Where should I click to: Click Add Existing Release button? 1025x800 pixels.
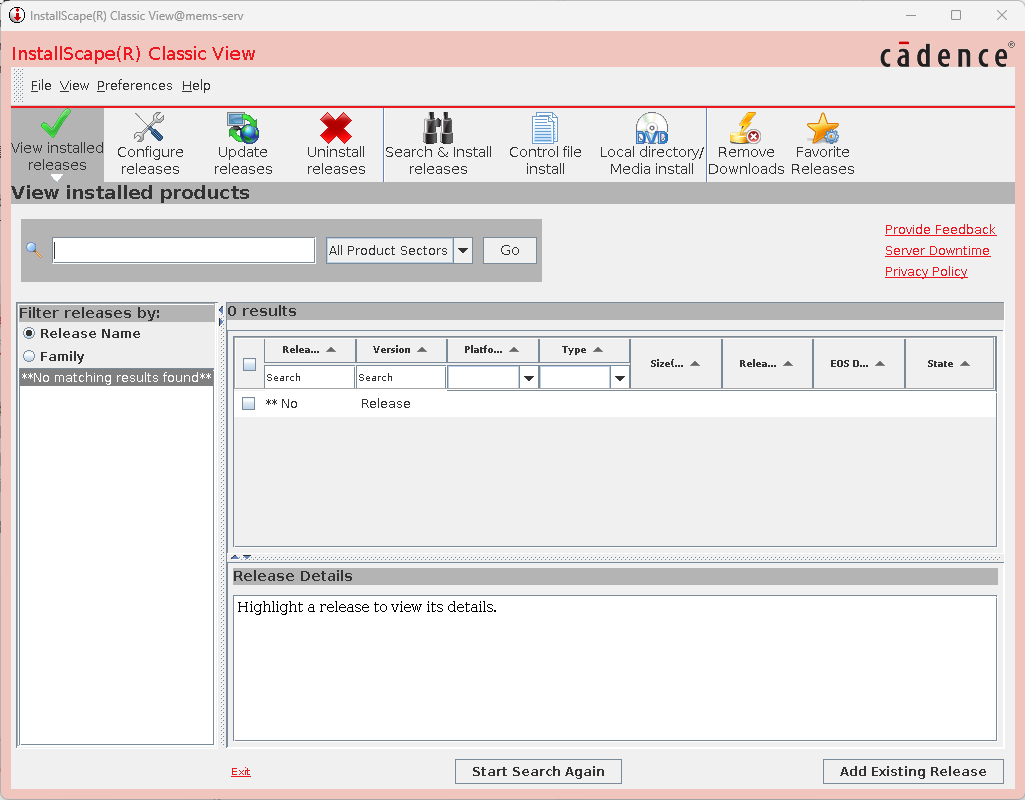pos(913,771)
